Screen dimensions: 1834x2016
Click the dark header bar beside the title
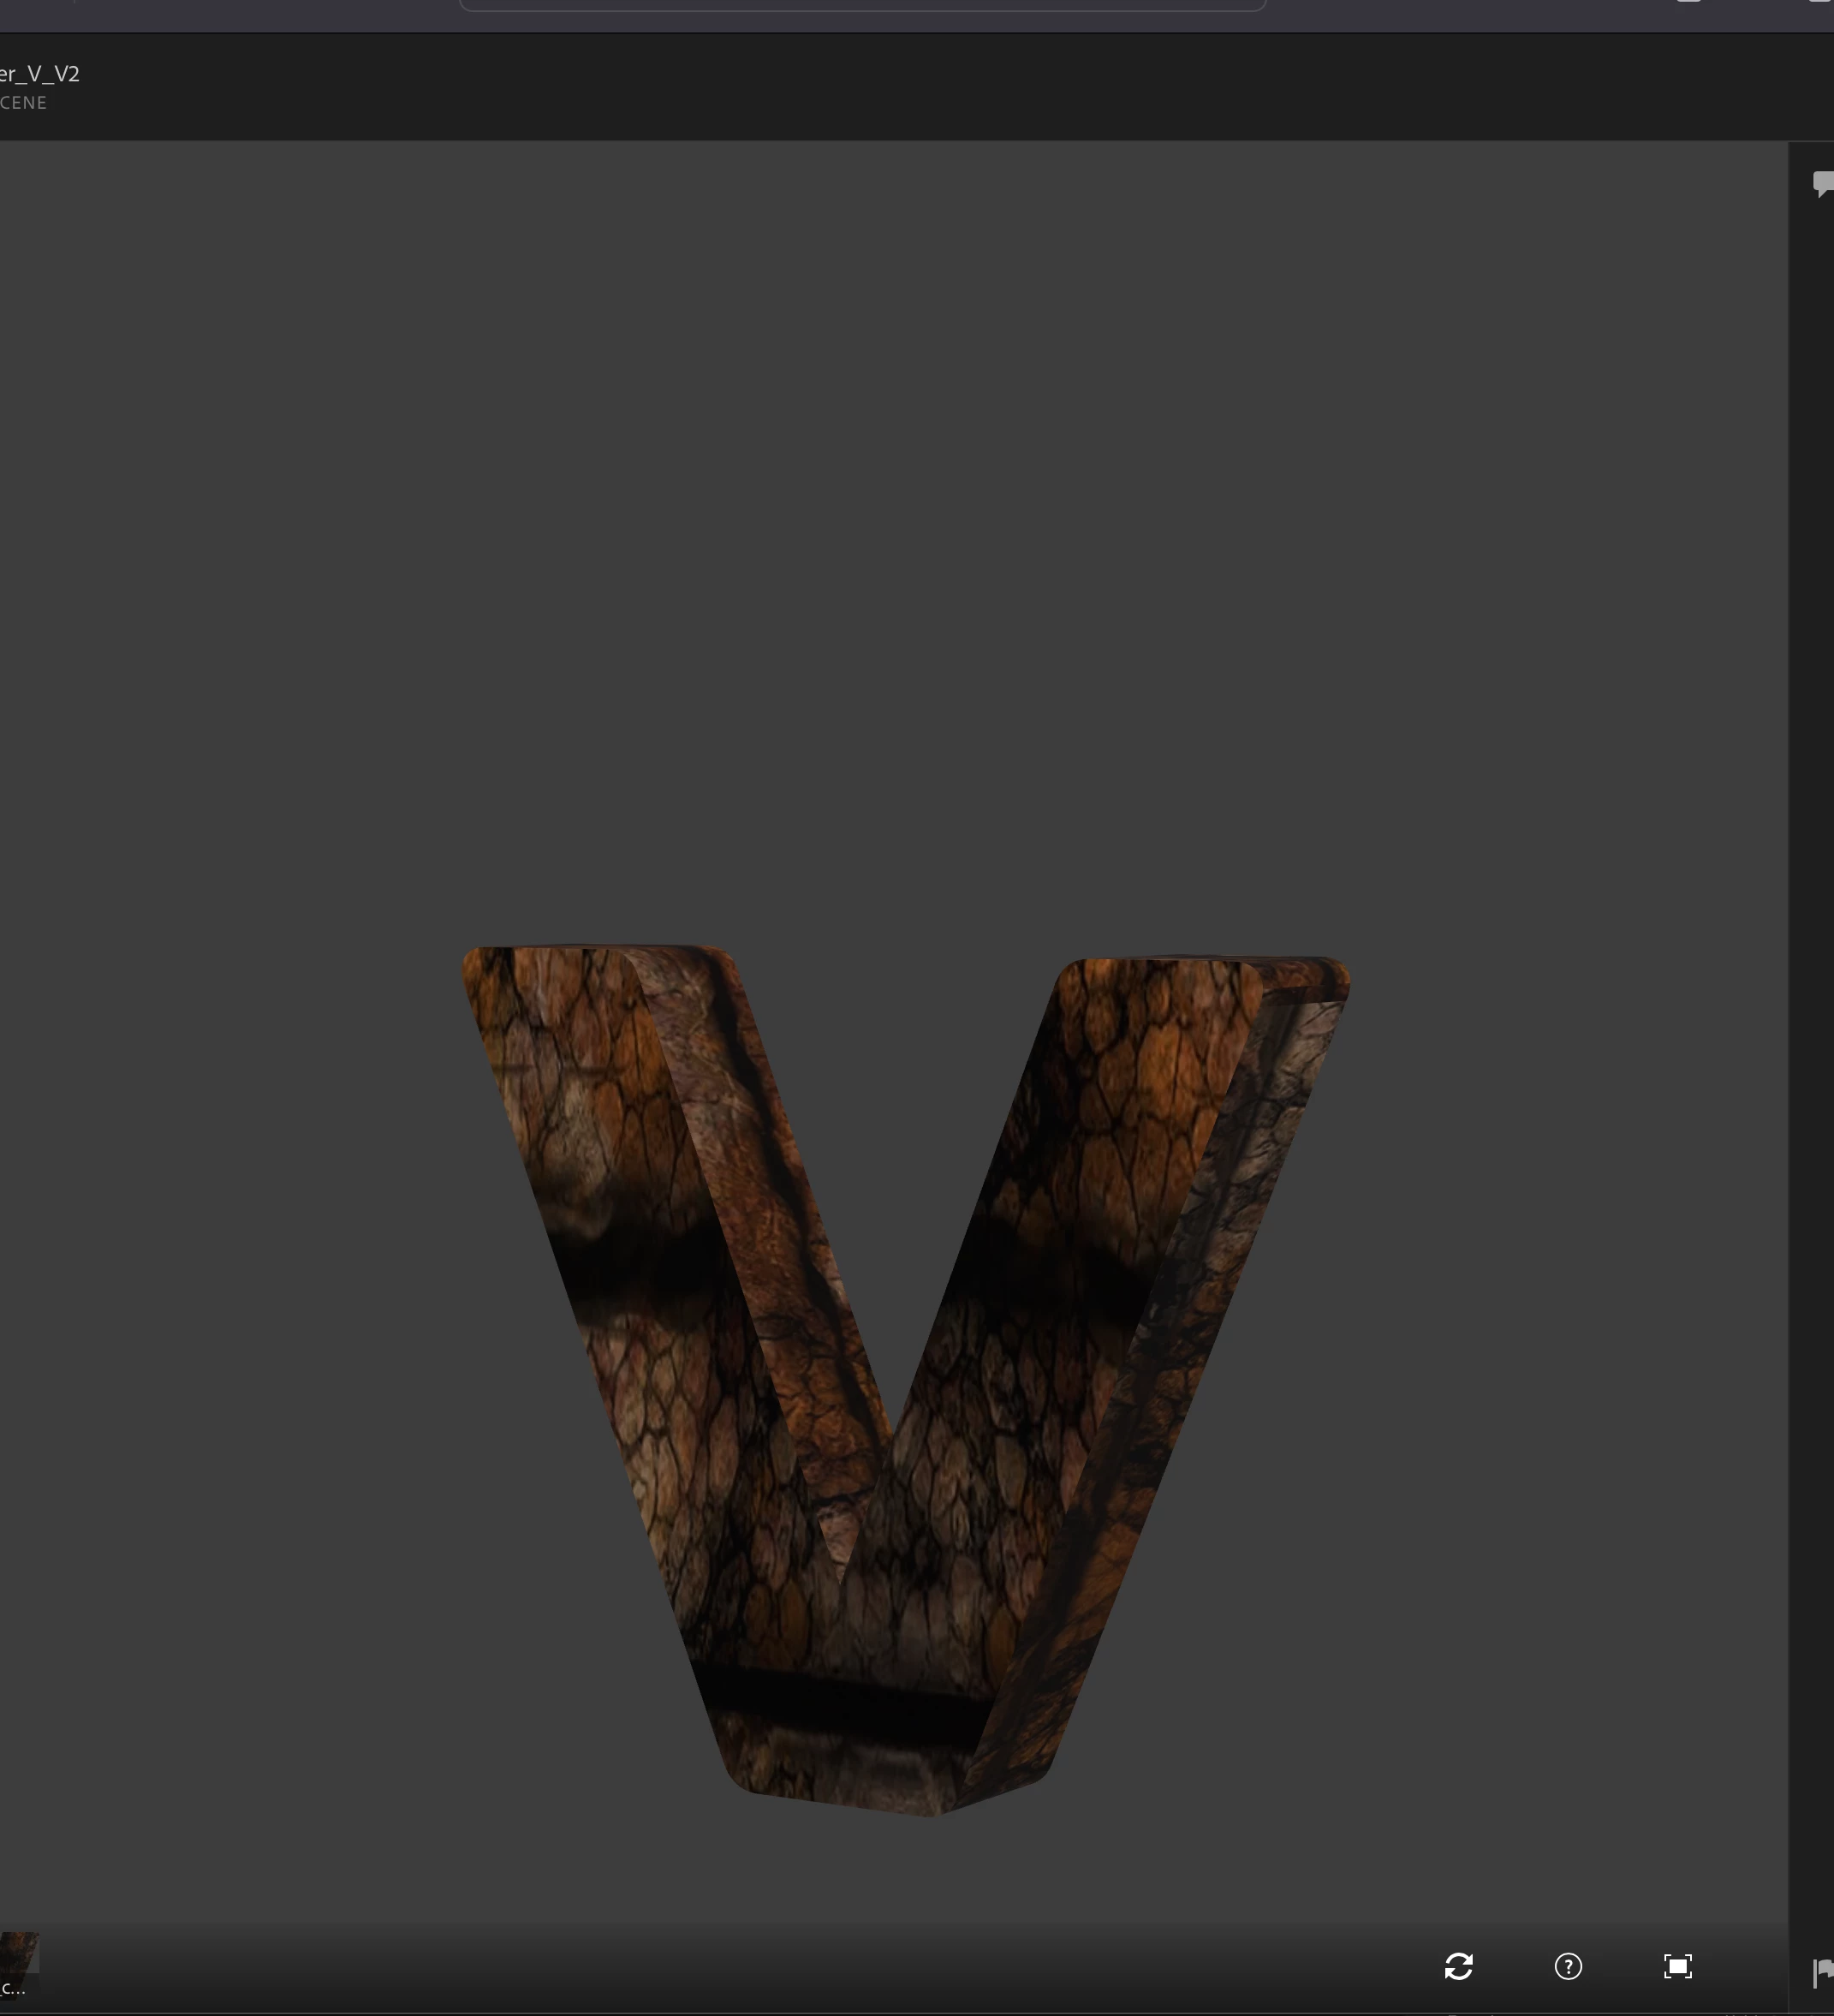pos(900,88)
